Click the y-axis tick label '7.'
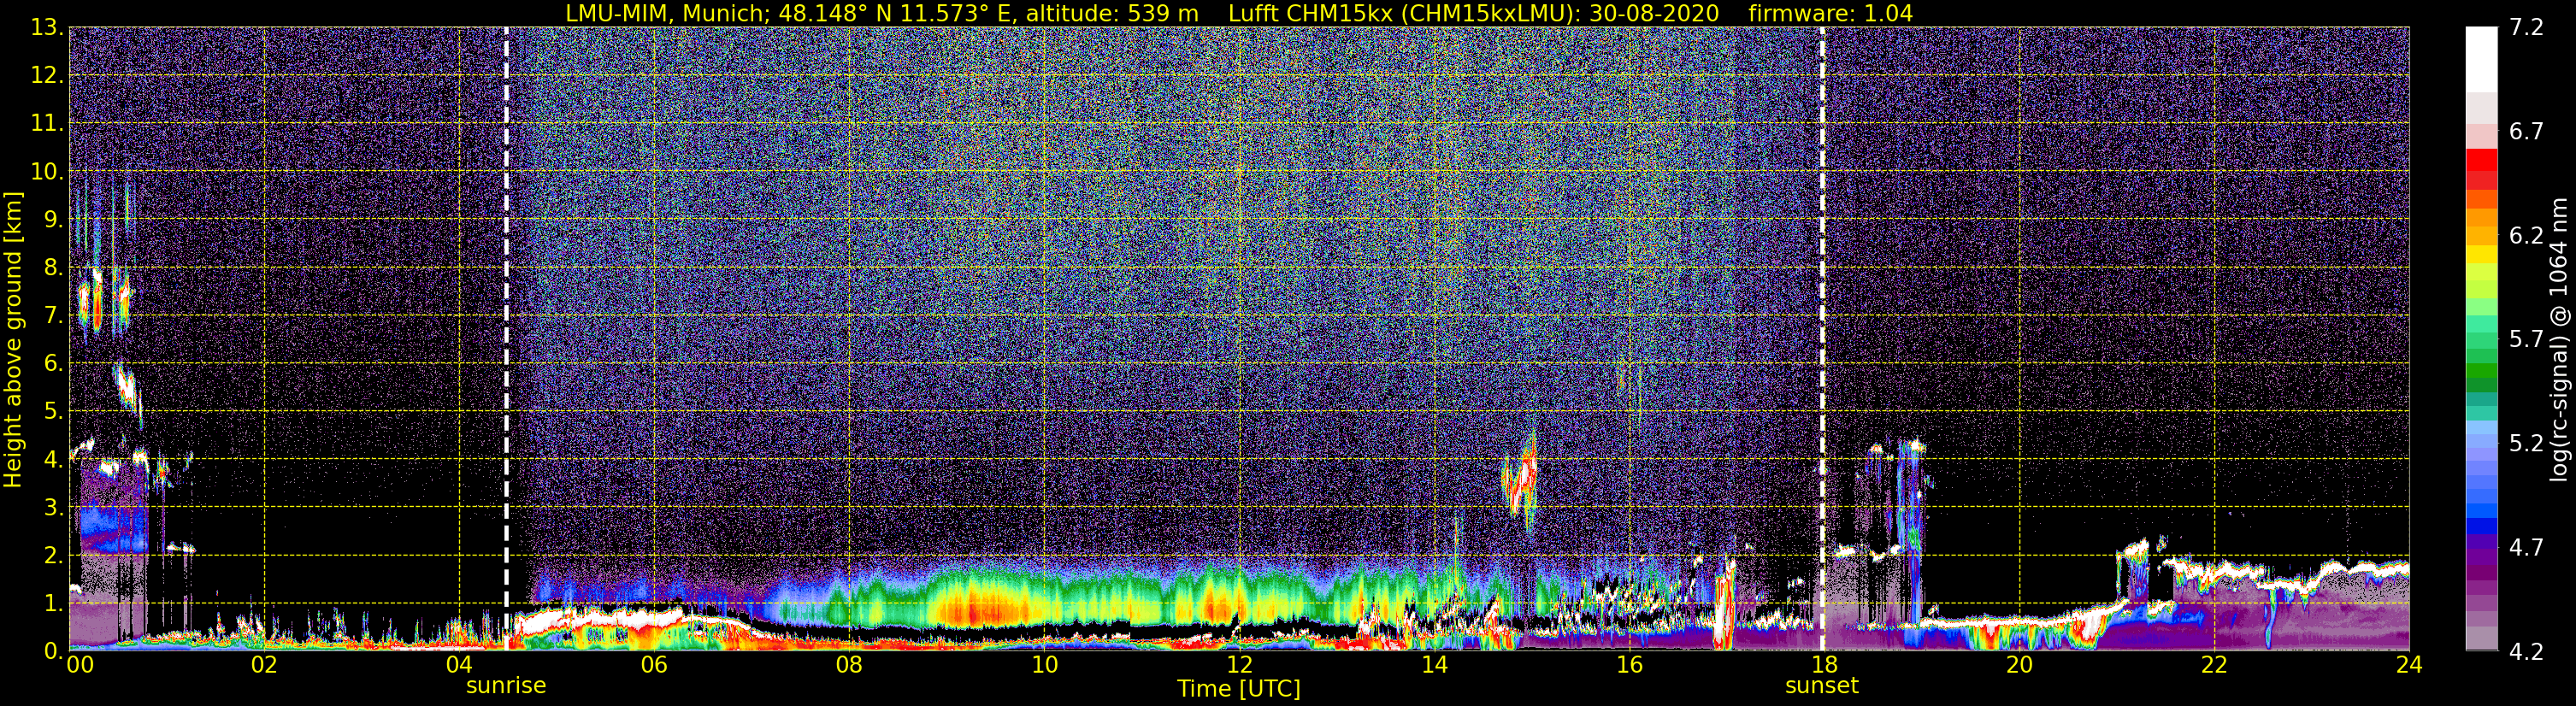Screen dimensions: 2576x706 click(54, 316)
